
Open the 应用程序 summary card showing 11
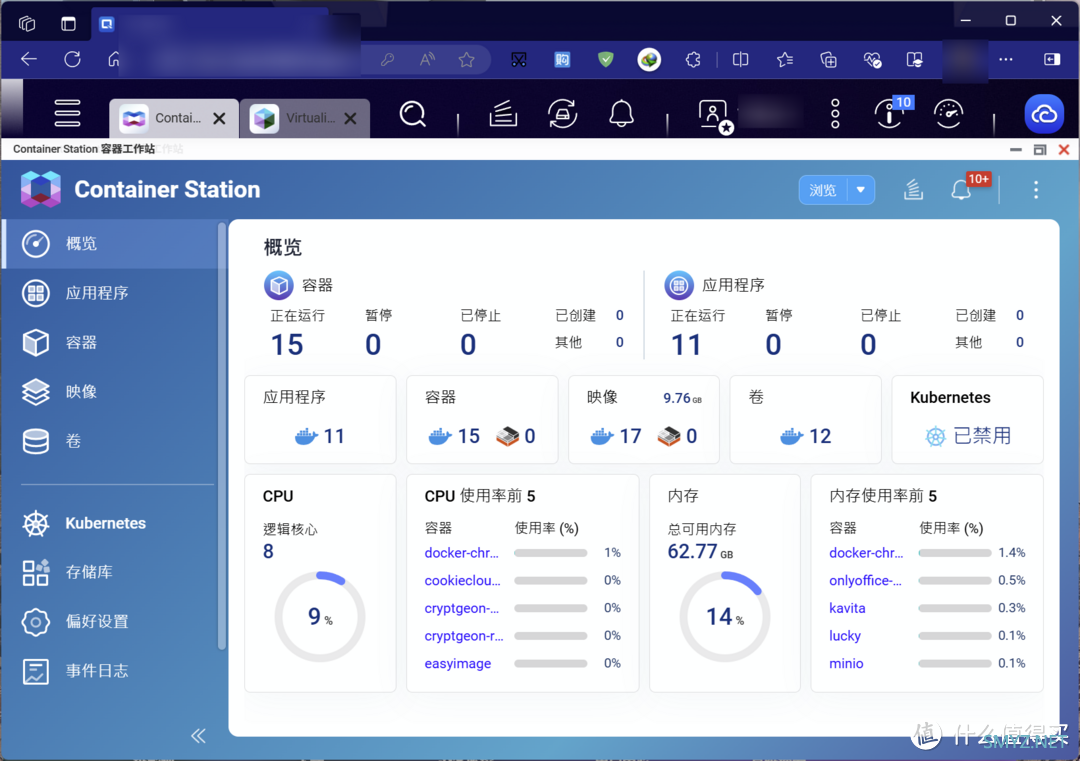pyautogui.click(x=320, y=419)
